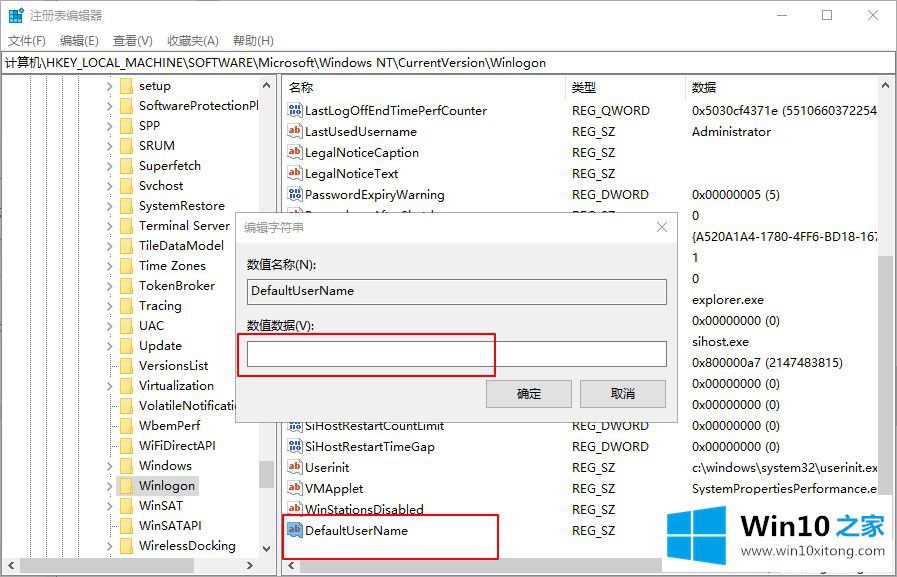
Task: Expand the Windows tree node
Action: tap(109, 465)
